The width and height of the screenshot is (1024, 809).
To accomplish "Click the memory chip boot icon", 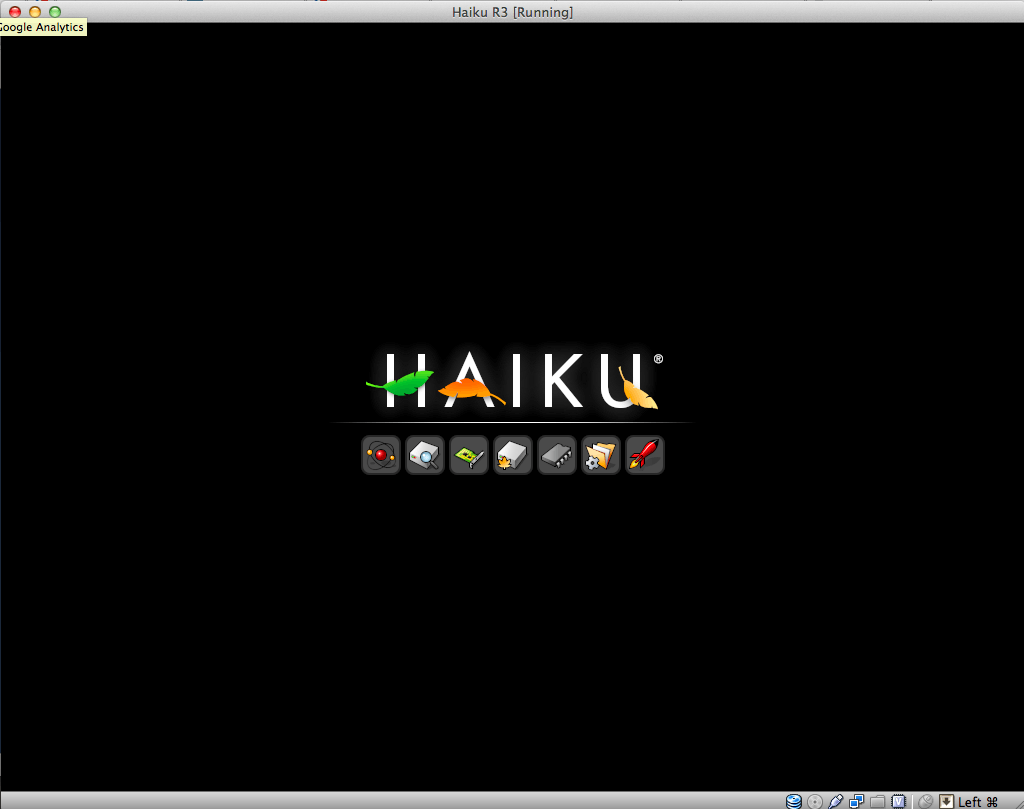I will 557,456.
